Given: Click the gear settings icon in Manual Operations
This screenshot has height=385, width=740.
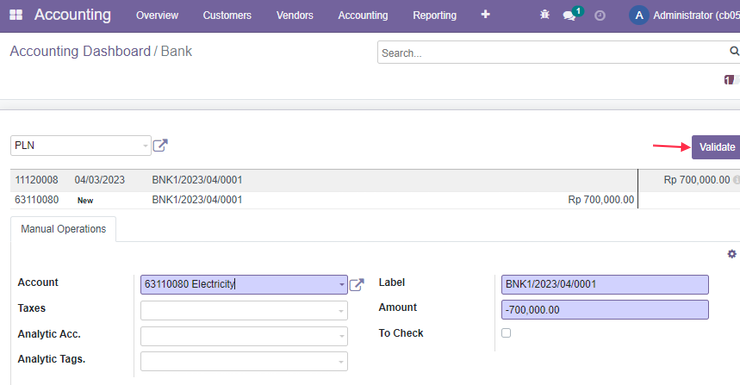Looking at the screenshot, I should pyautogui.click(x=732, y=254).
